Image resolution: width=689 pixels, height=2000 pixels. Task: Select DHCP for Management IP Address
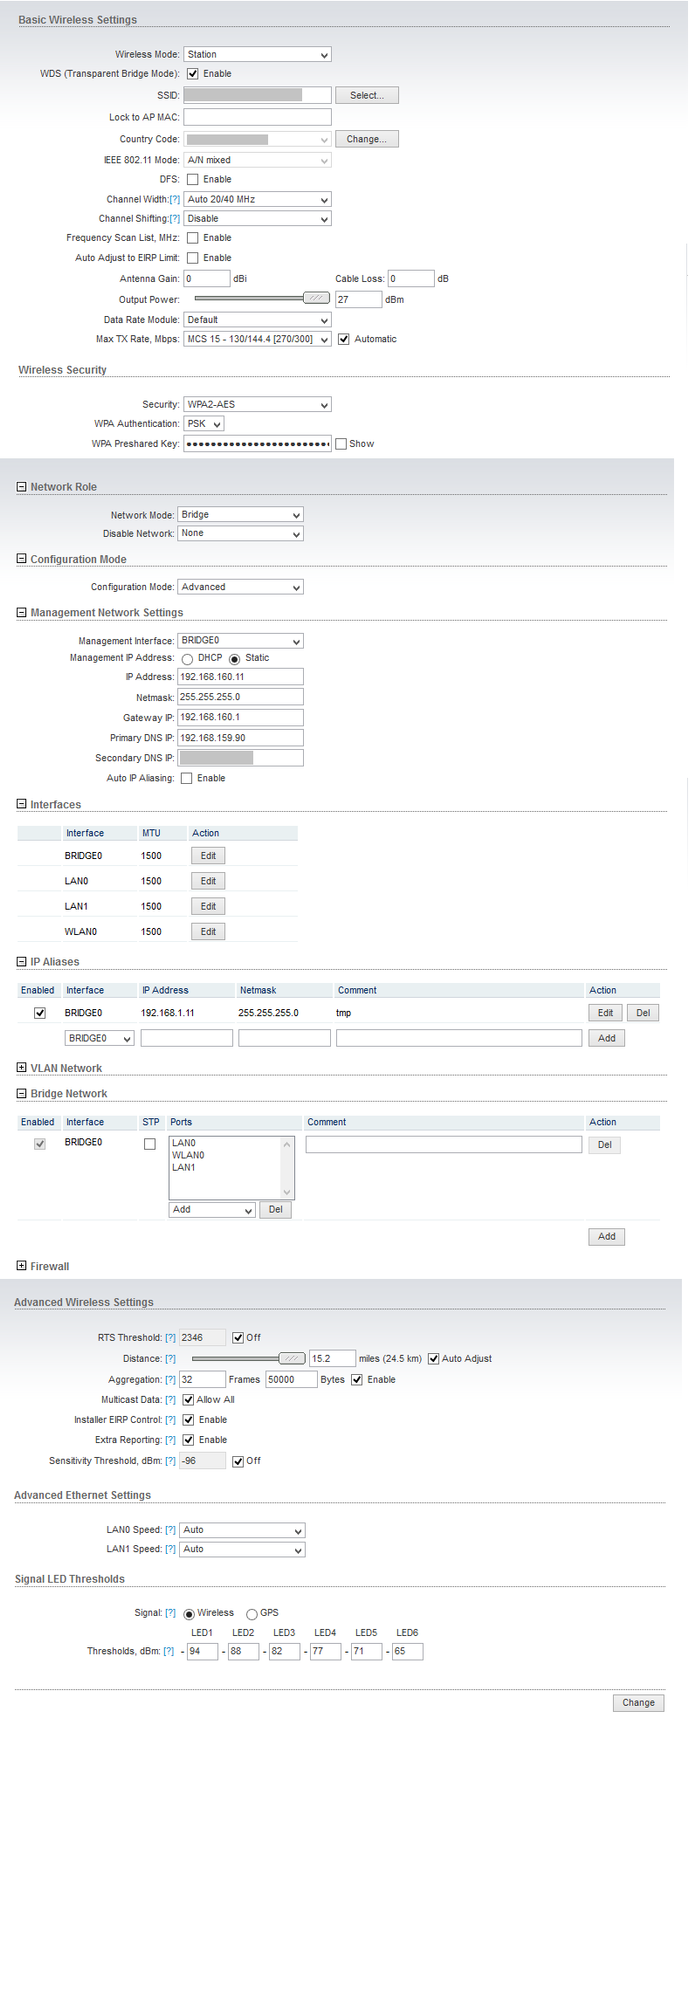[187, 659]
